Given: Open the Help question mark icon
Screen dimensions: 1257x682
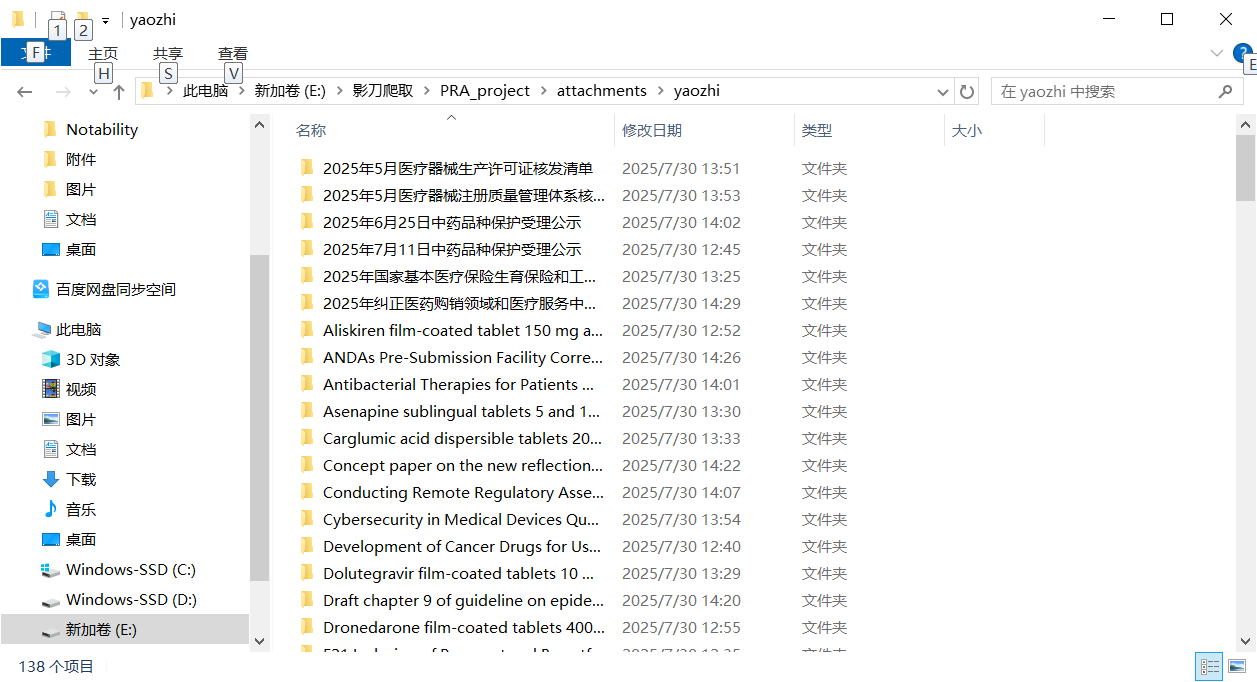Looking at the screenshot, I should (x=1241, y=53).
